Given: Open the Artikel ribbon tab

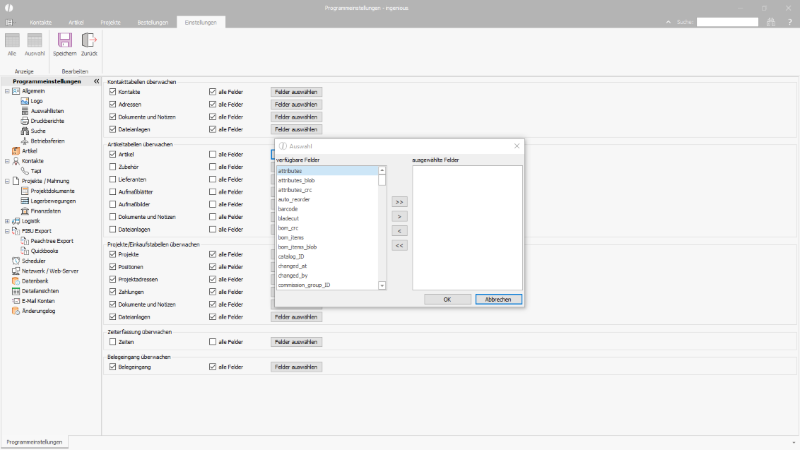Looking at the screenshot, I should (x=76, y=22).
